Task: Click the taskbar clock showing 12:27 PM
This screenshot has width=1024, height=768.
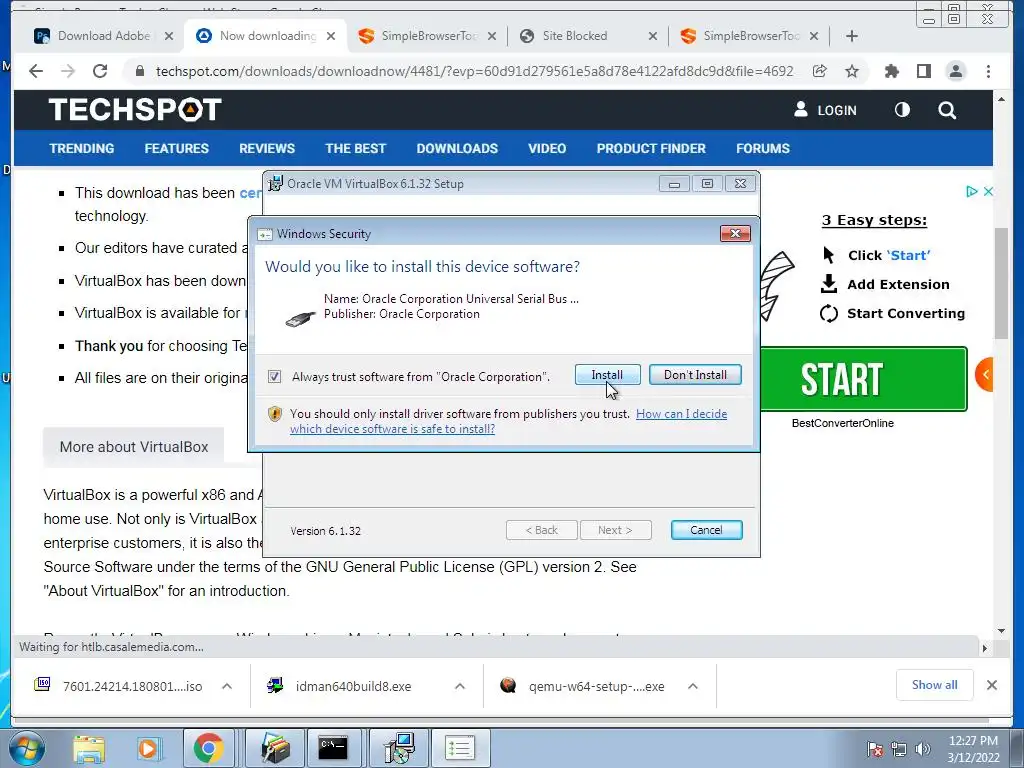Action: [973, 749]
